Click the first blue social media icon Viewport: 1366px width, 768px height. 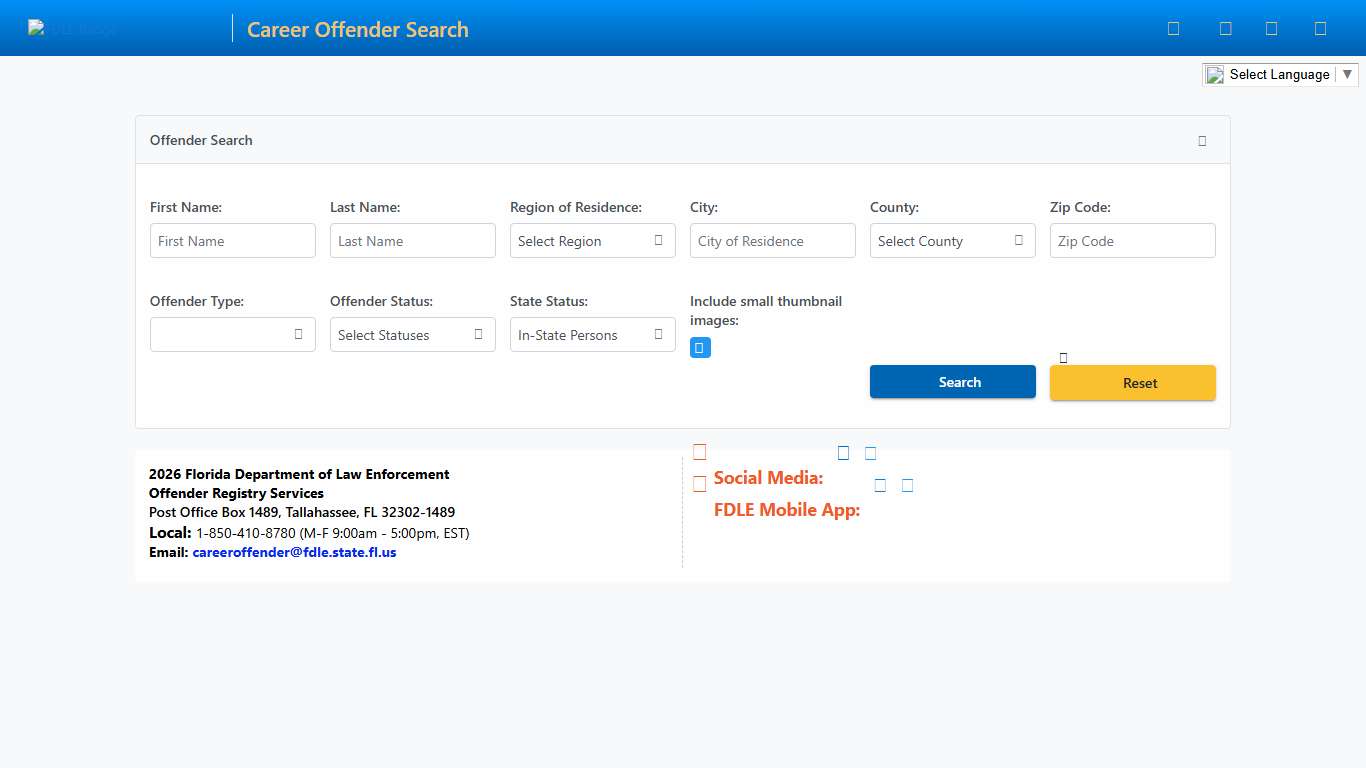tap(843, 453)
